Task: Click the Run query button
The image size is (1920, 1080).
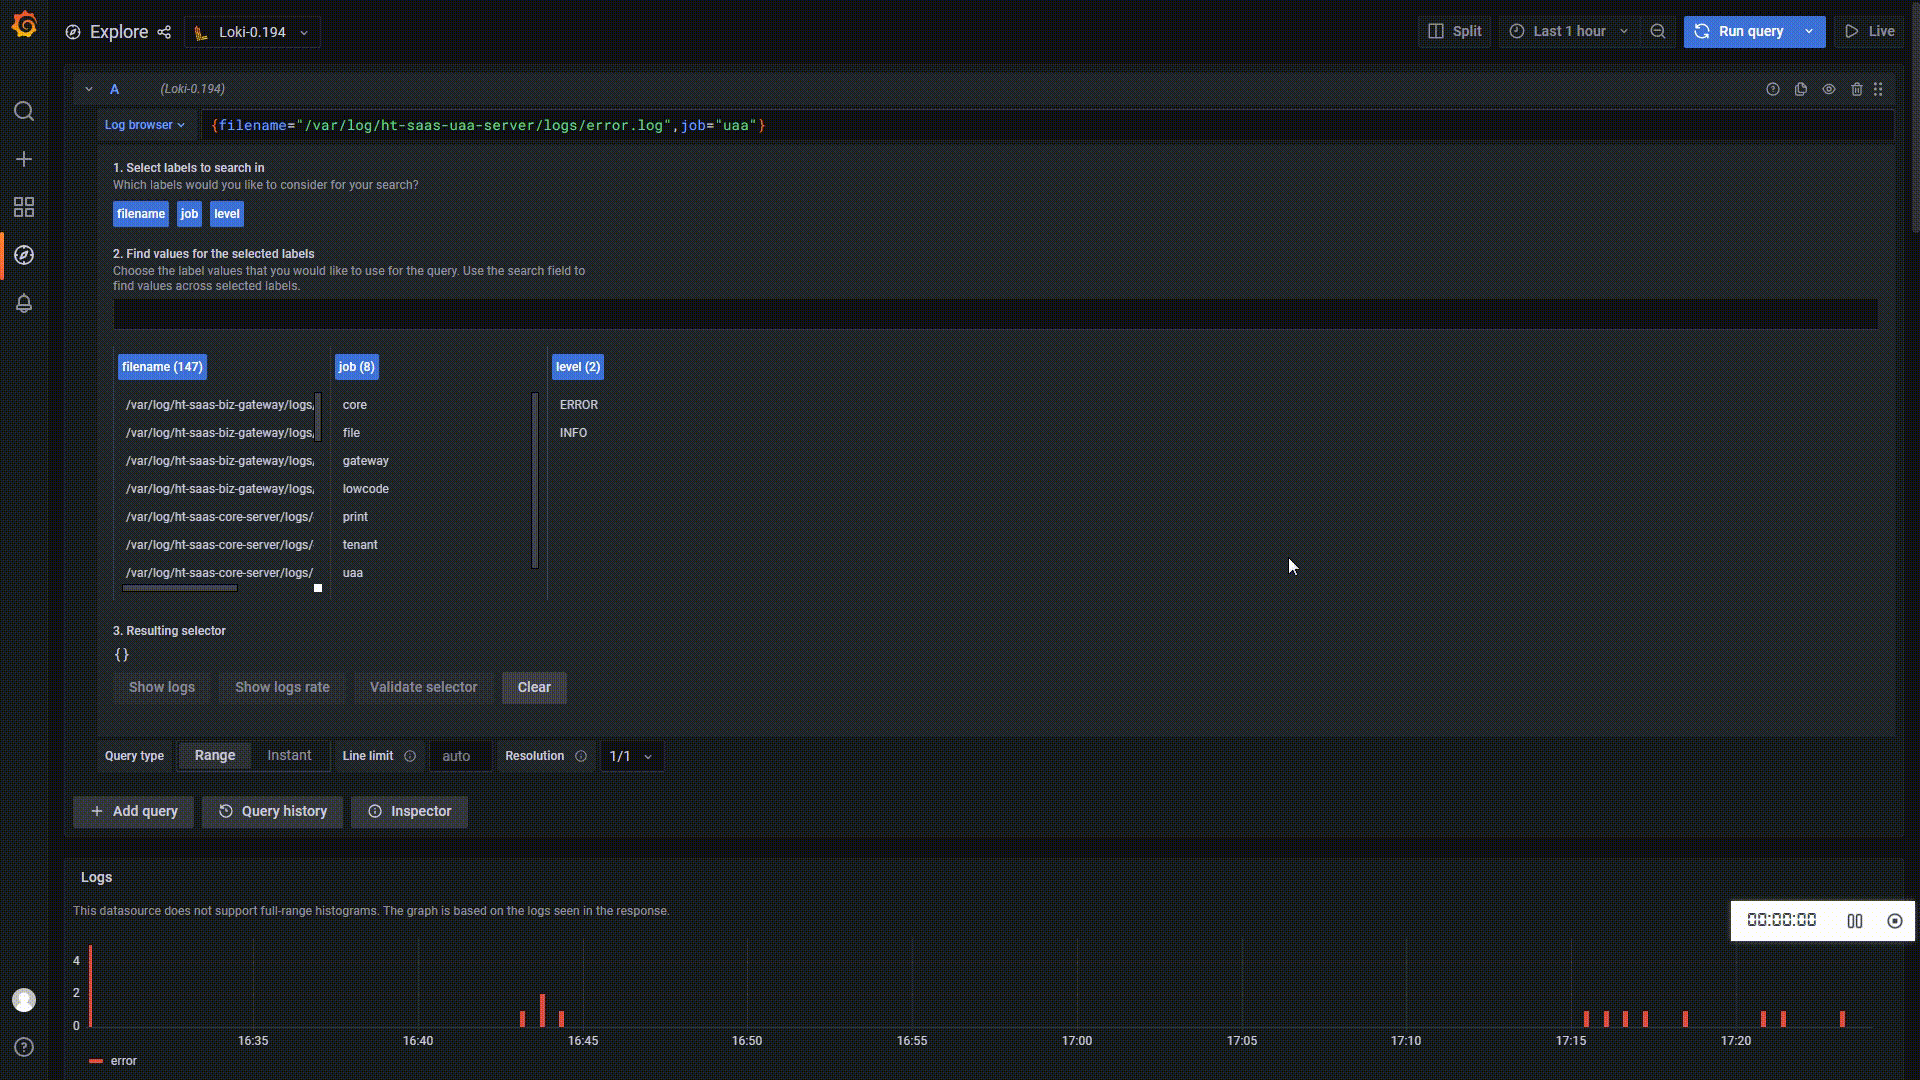Action: (1740, 31)
